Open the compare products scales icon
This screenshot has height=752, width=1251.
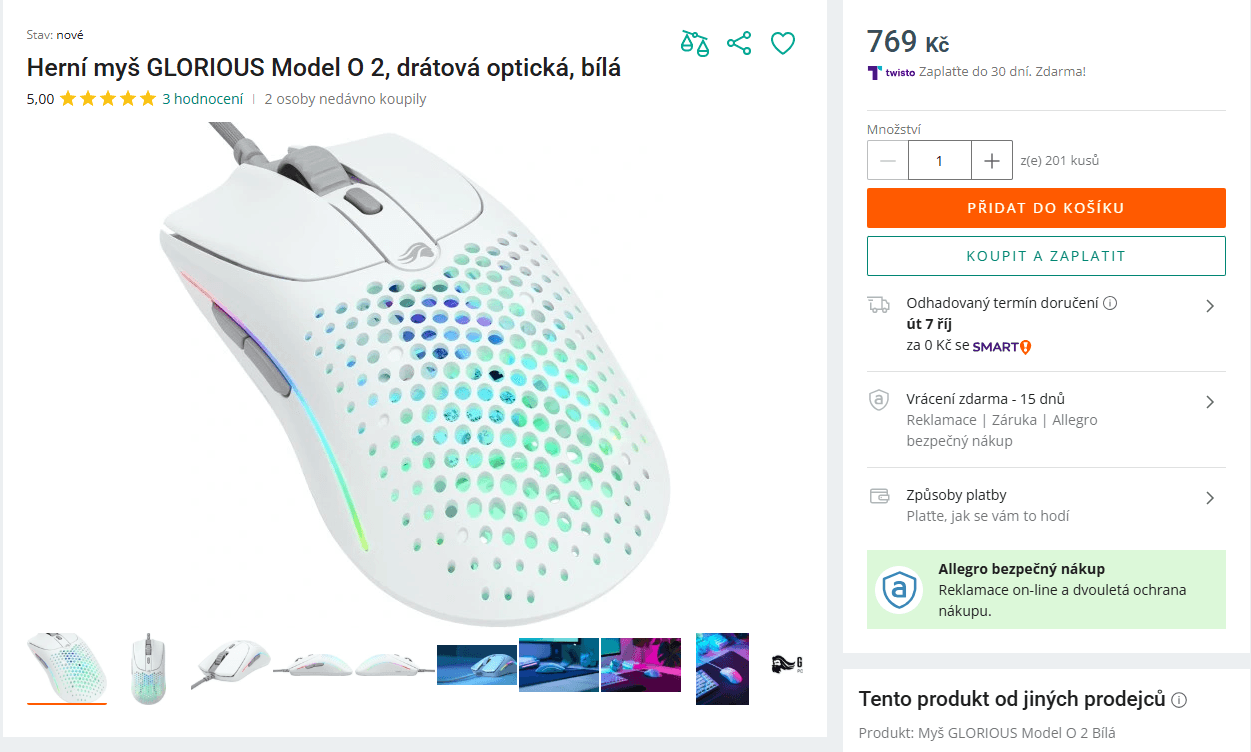695,43
